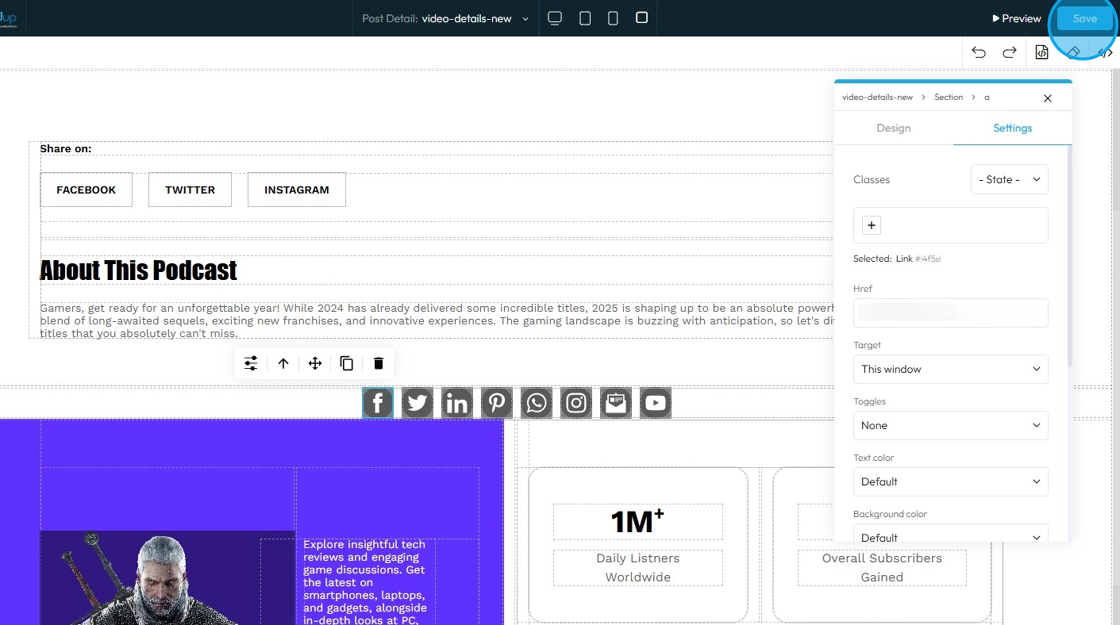This screenshot has height=625, width=1120.
Task: Select parent element with up arrow
Action: point(283,364)
